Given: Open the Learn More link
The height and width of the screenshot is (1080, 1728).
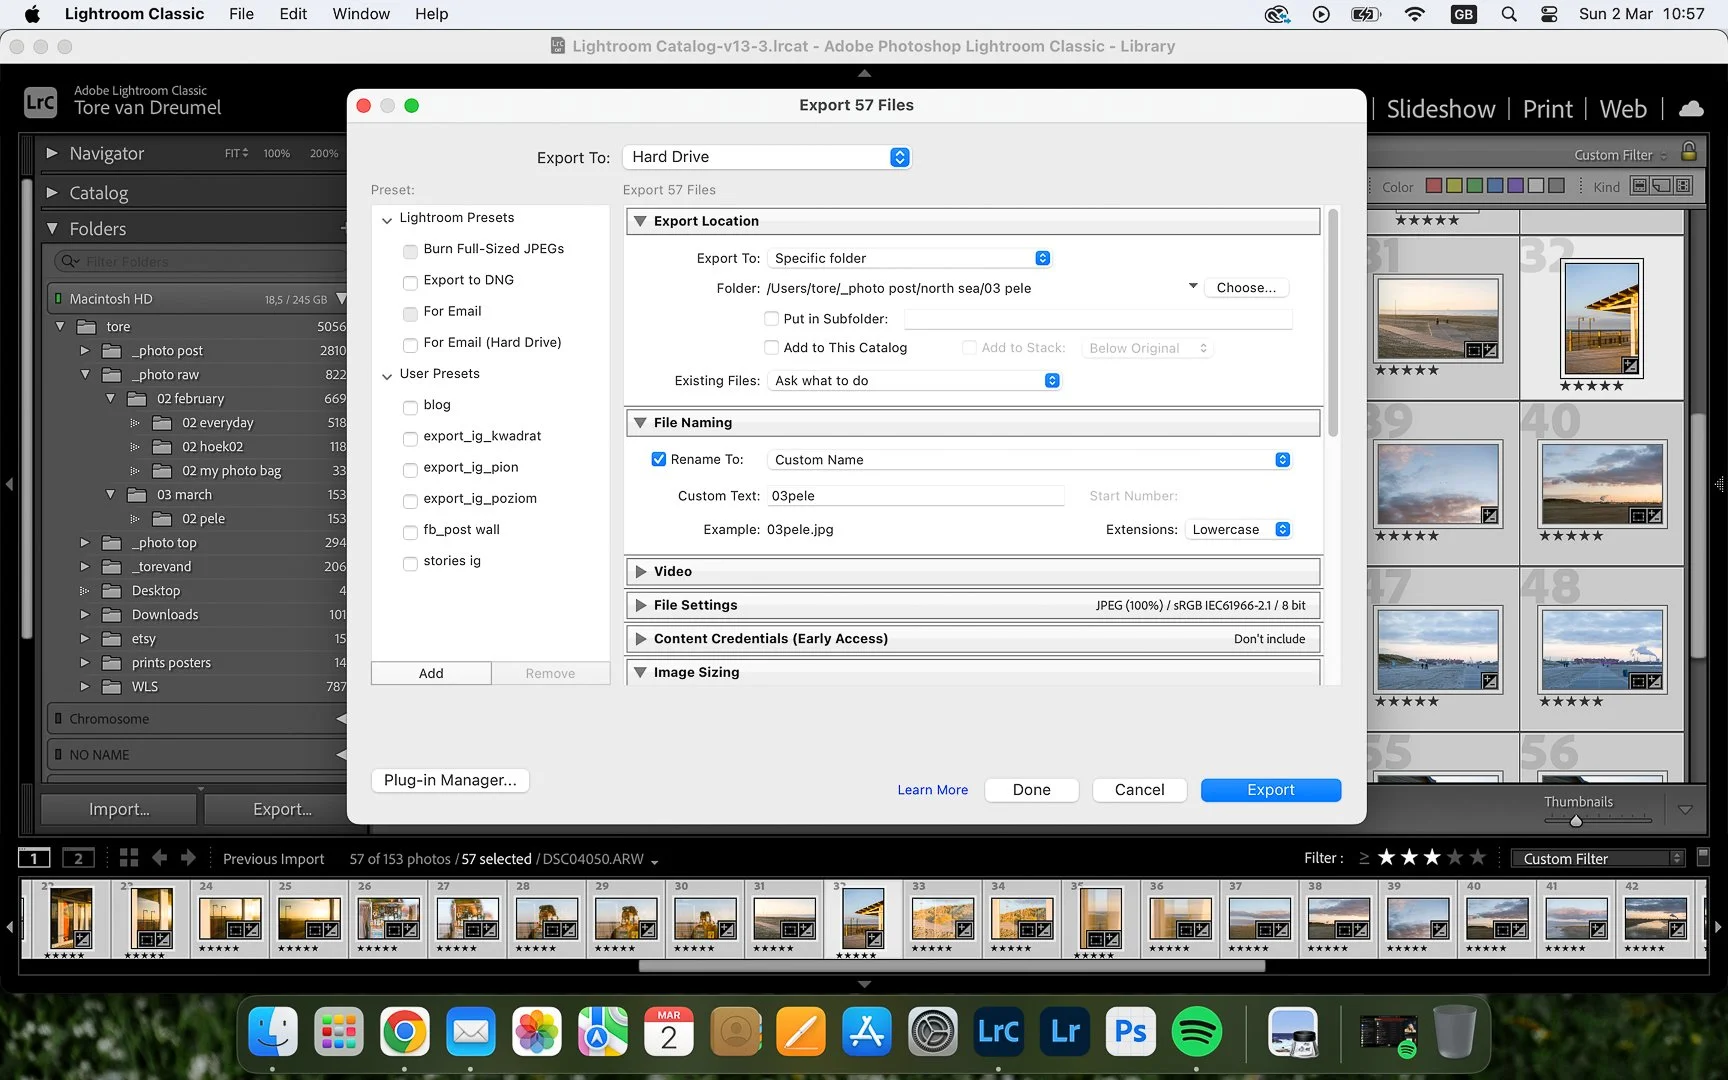Looking at the screenshot, I should [x=932, y=790].
